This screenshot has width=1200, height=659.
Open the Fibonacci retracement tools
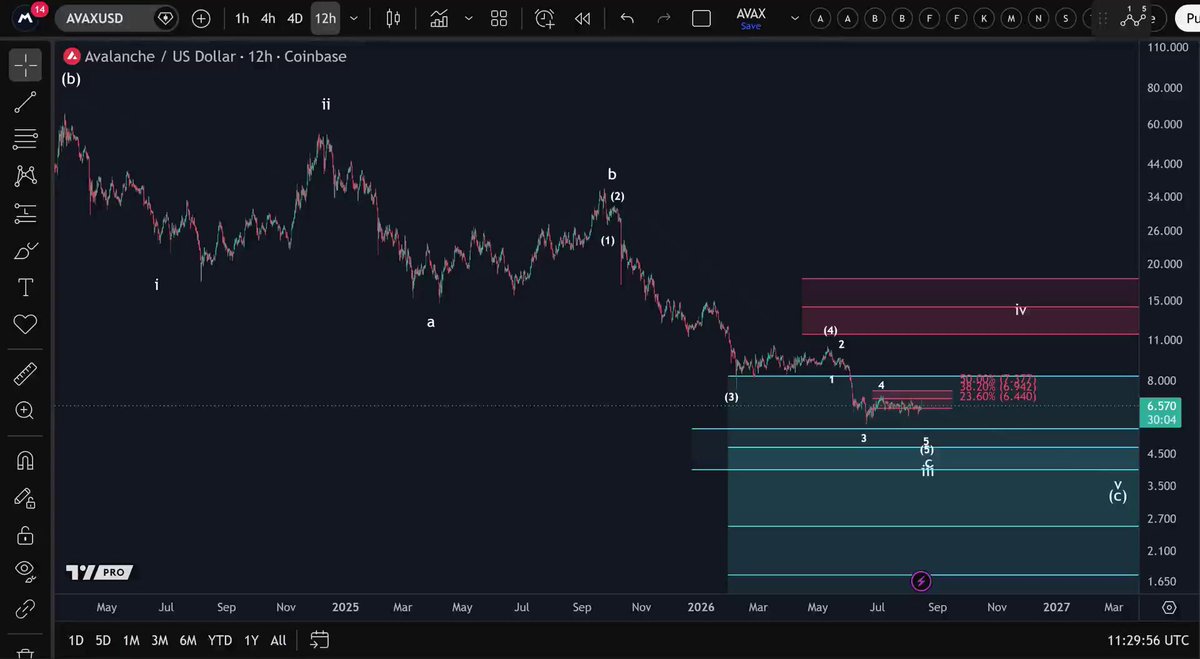pos(25,138)
